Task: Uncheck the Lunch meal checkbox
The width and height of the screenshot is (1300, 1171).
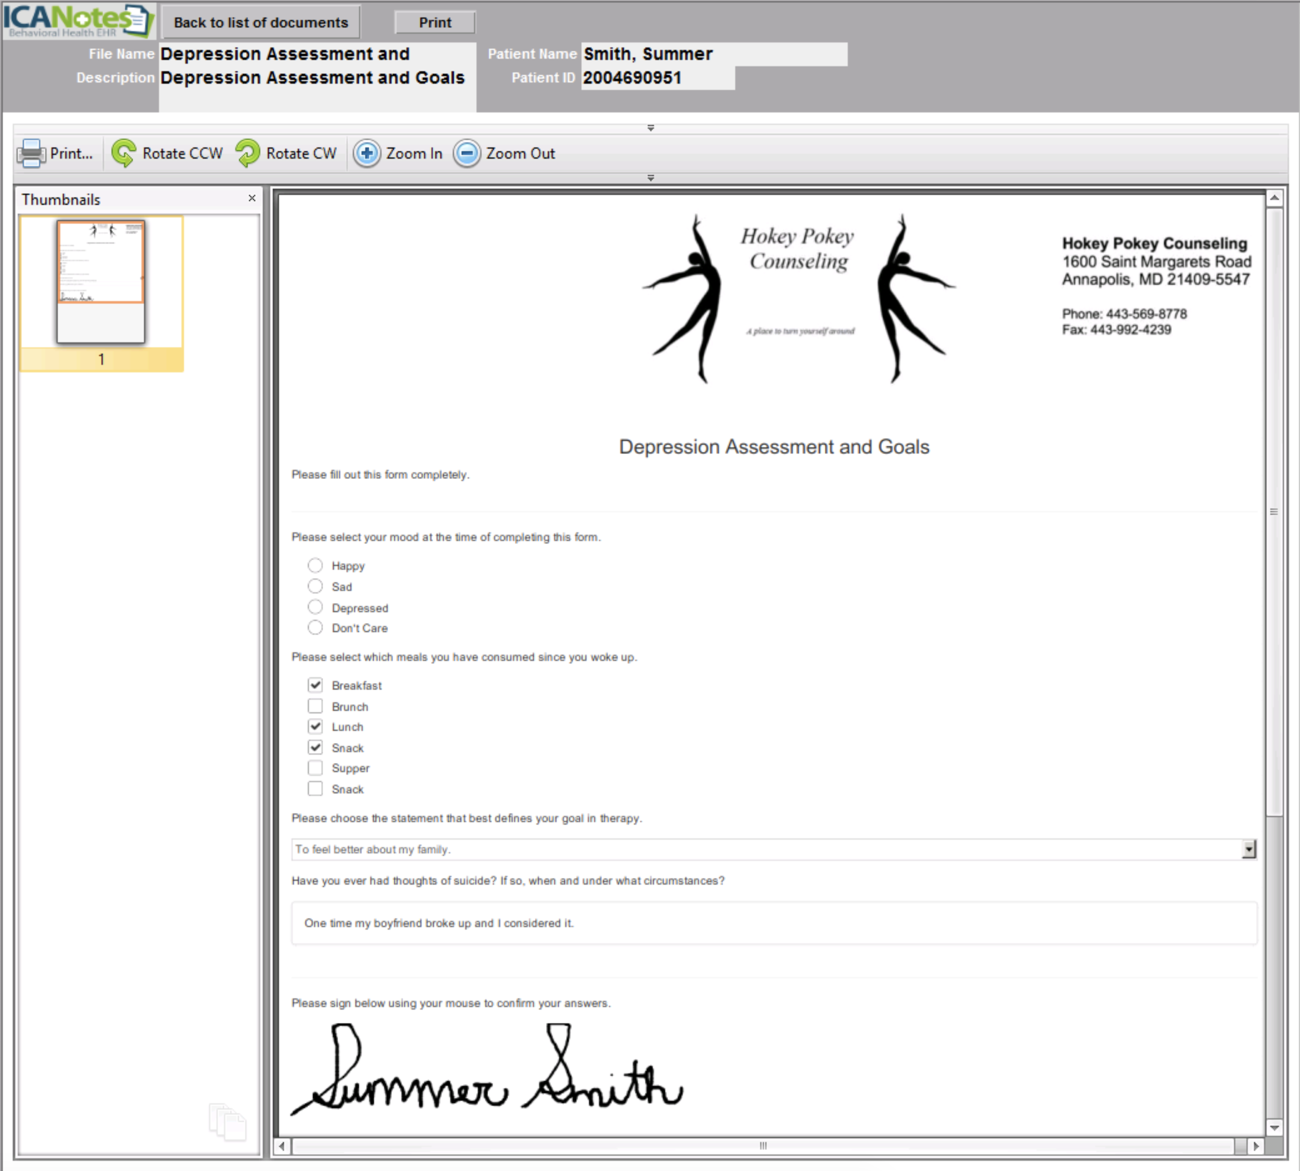Action: [315, 726]
